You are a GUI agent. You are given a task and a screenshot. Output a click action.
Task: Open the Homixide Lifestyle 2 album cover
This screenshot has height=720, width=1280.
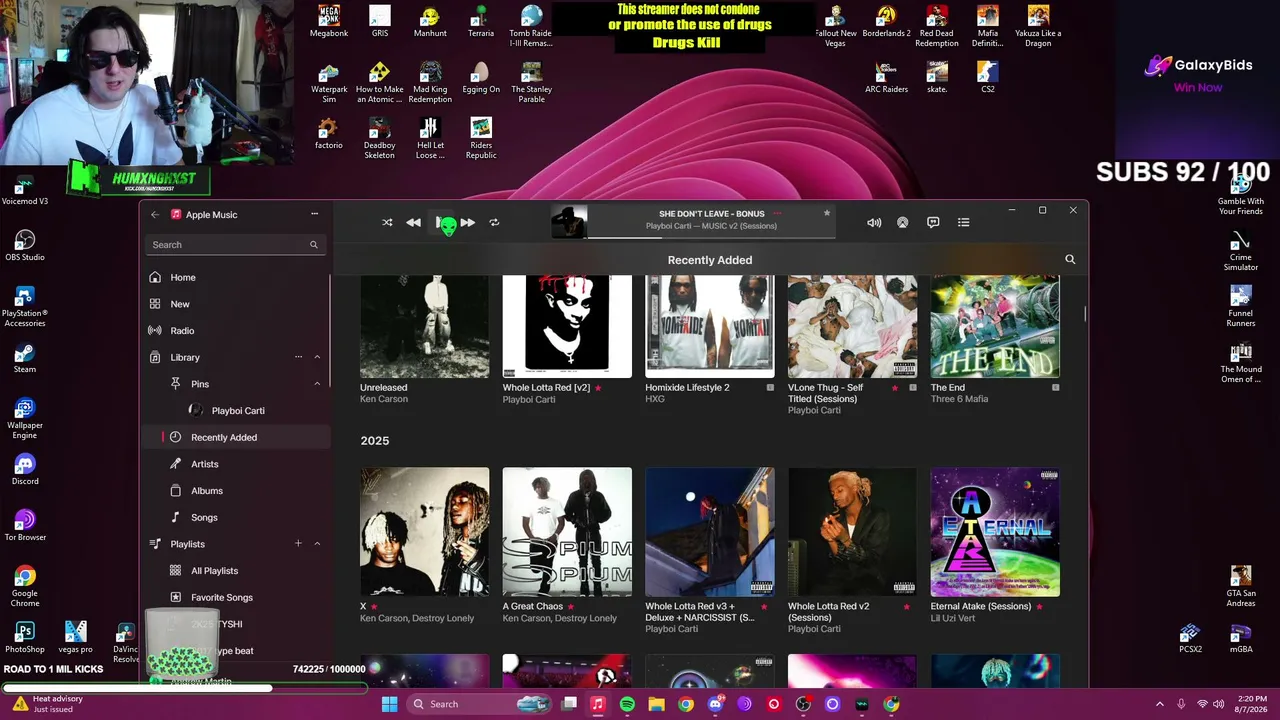710,326
